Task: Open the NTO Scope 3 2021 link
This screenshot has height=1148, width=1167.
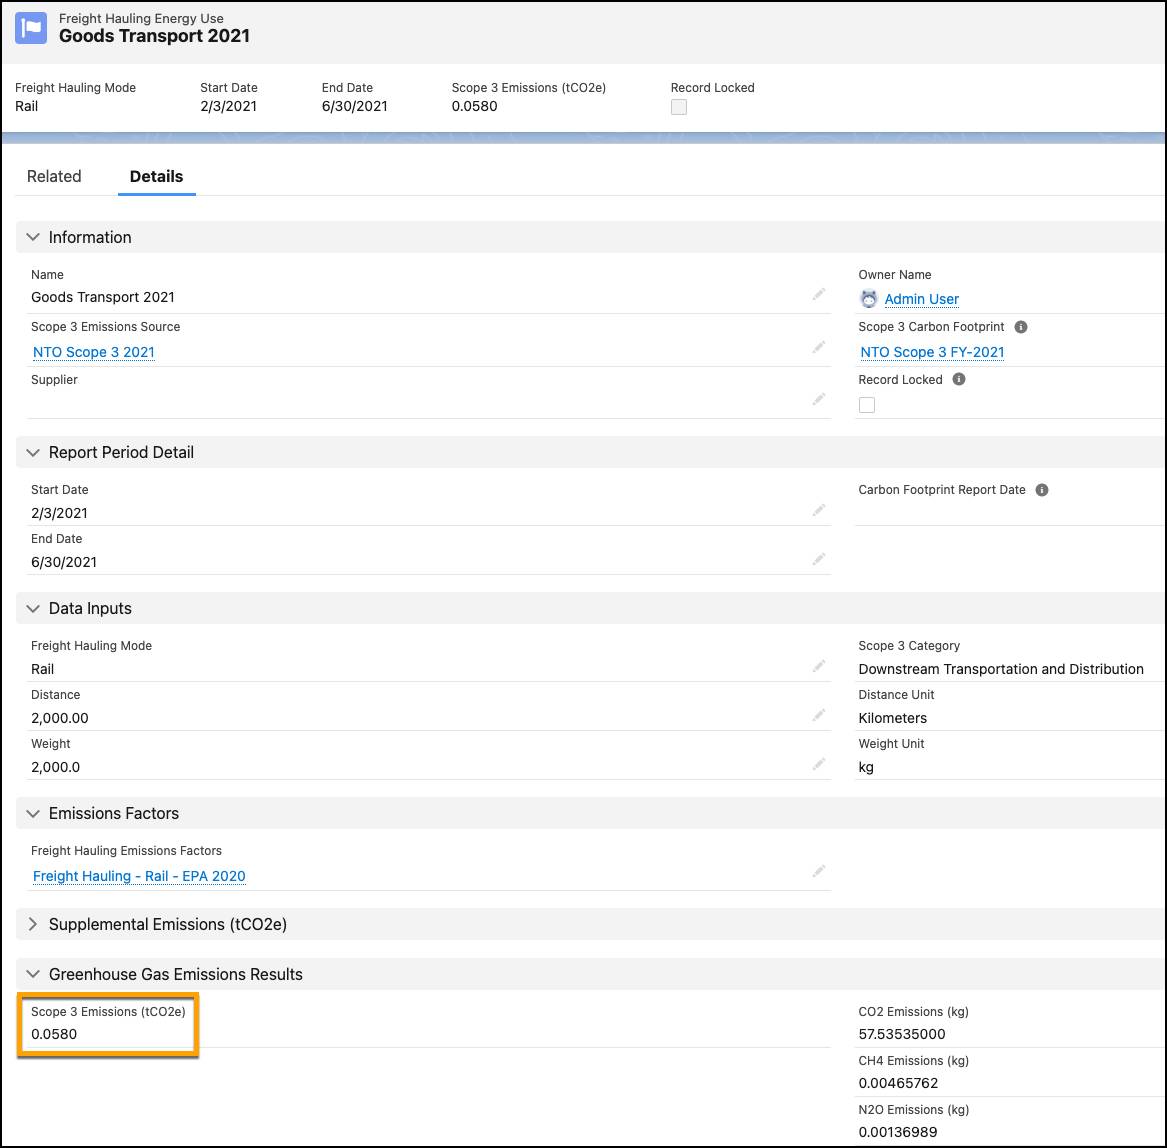Action: [94, 352]
